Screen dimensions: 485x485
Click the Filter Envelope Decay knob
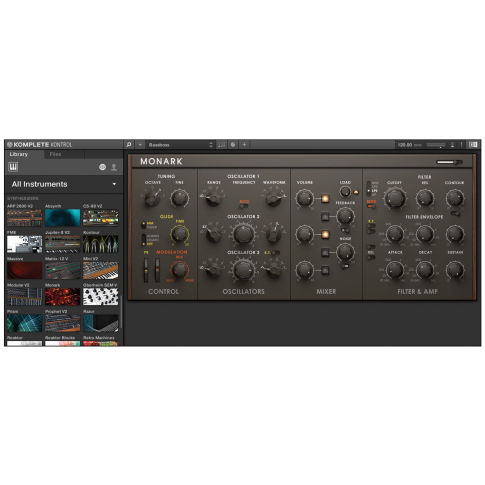(x=425, y=234)
